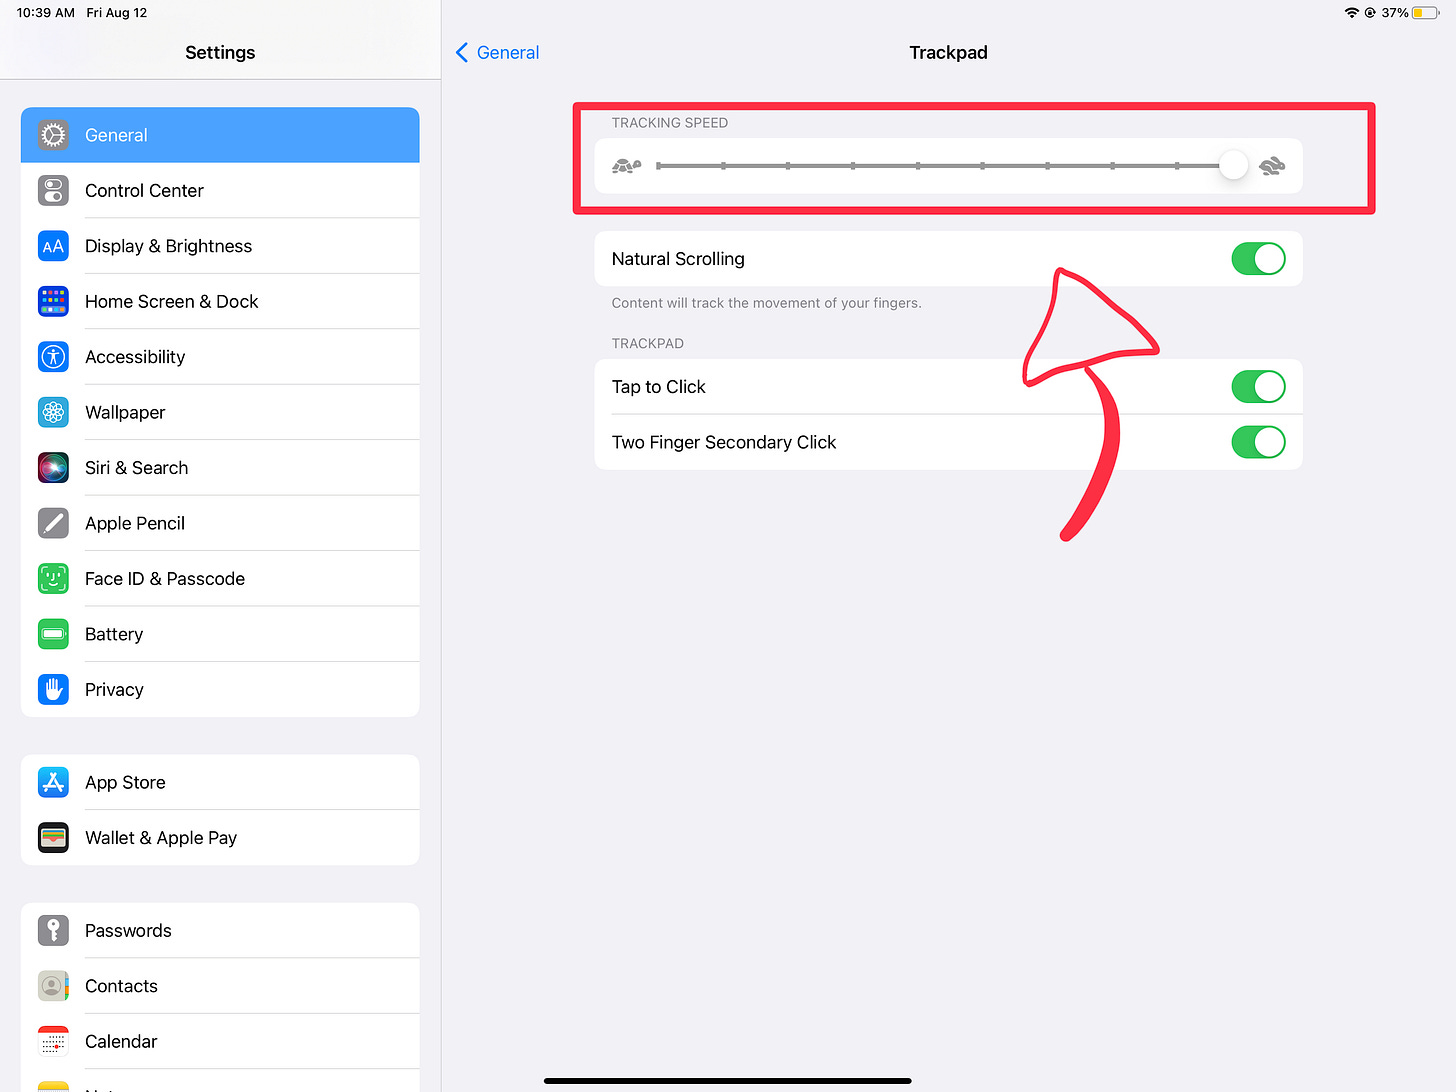Open Wallet & Apple Pay row

[220, 838]
